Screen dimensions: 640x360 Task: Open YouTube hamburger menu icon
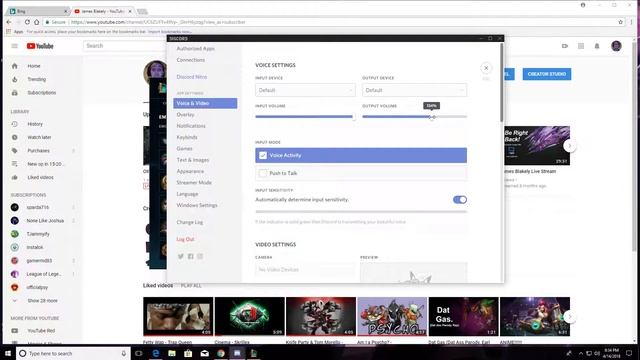15,46
